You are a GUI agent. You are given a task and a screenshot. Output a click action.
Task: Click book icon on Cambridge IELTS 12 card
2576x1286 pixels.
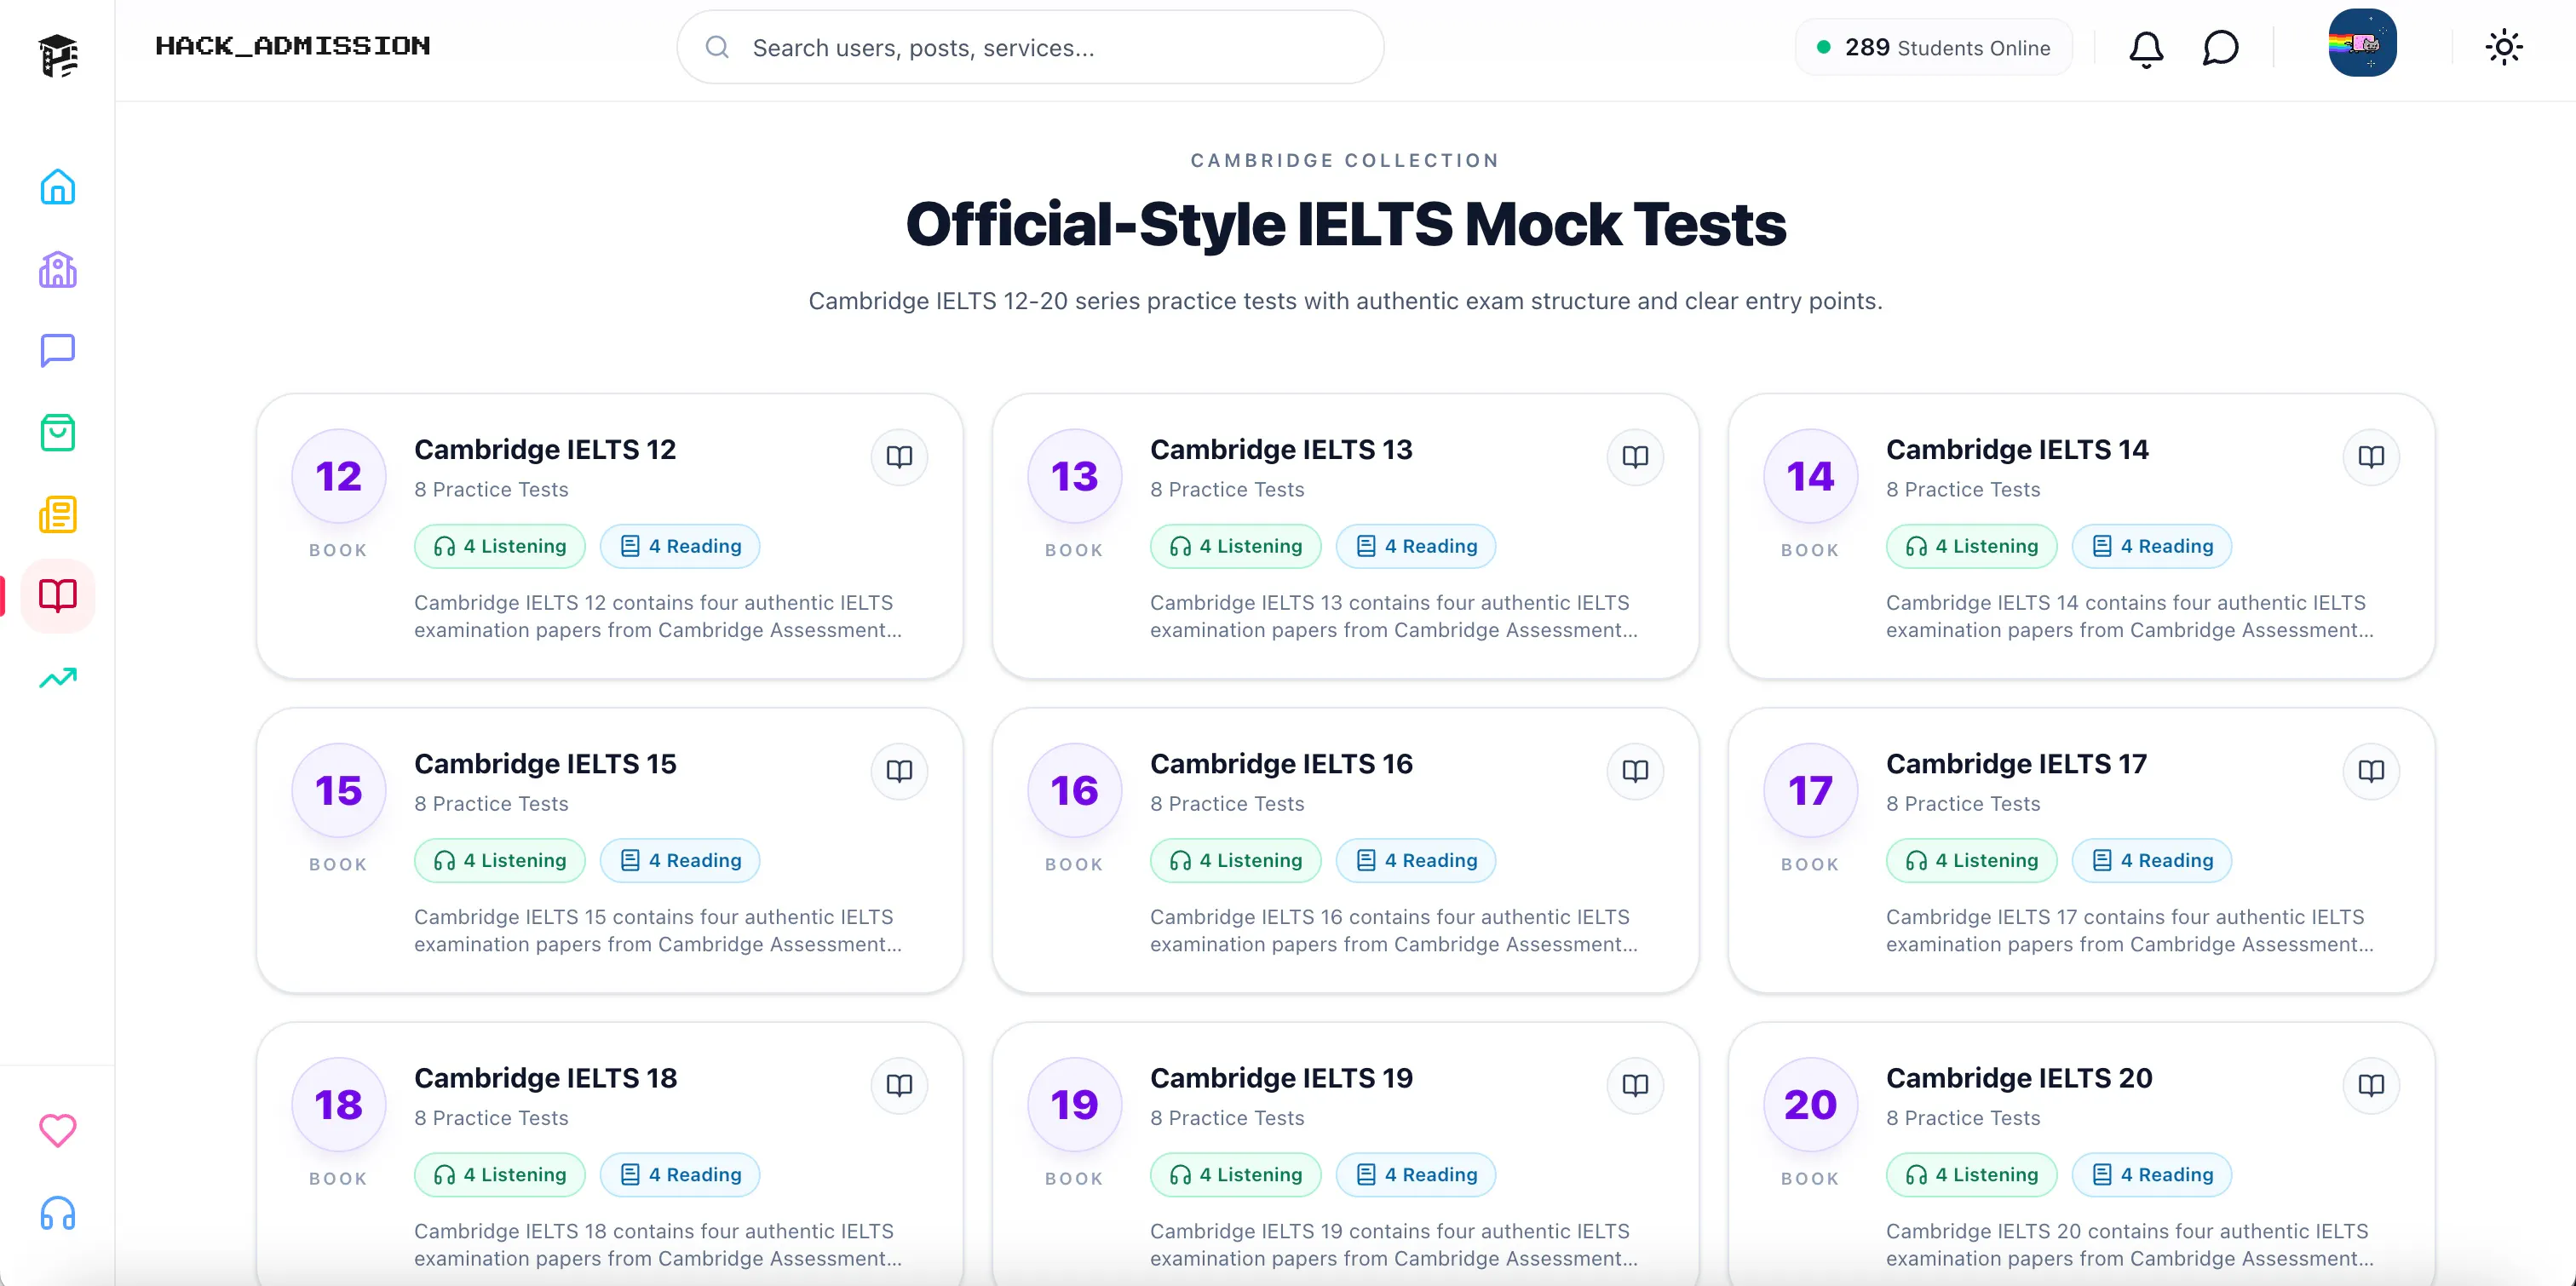pos(899,457)
